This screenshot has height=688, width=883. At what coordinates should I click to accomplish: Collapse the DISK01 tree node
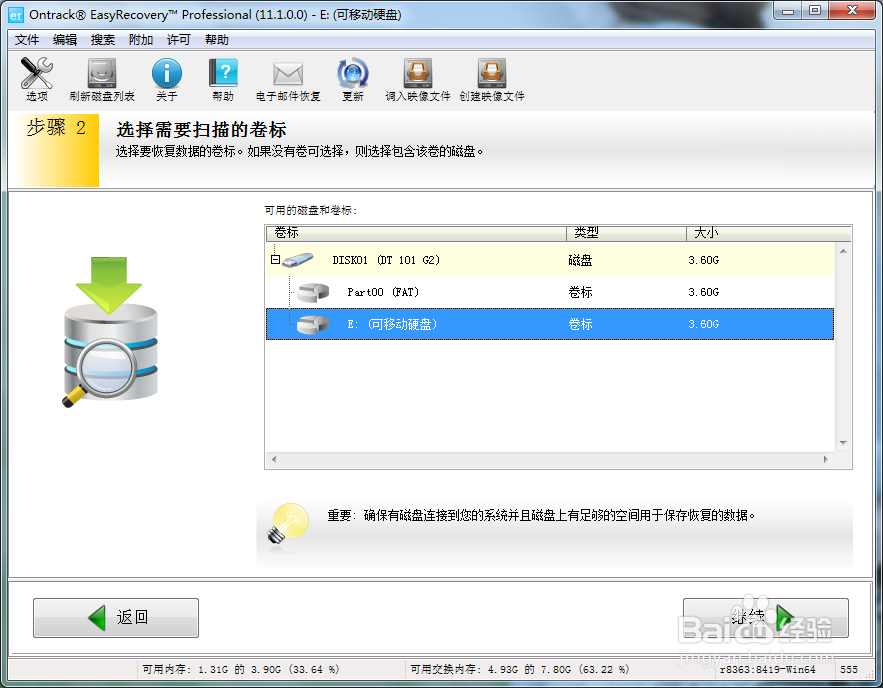pos(275,260)
